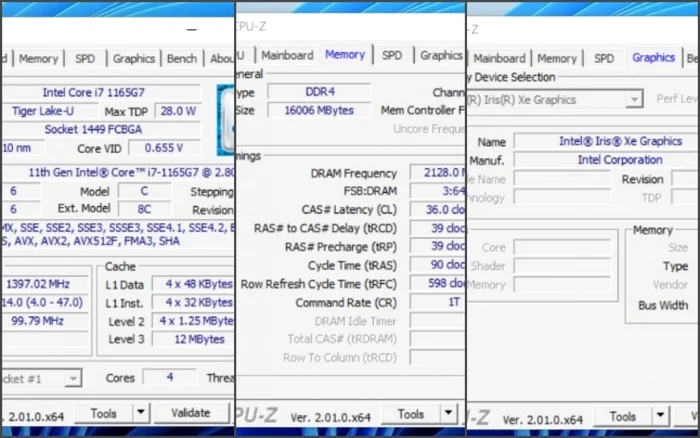Click L1 Data cache 4 x 48 KBytes
Screen dimensions: 700x438
[x=193, y=284]
